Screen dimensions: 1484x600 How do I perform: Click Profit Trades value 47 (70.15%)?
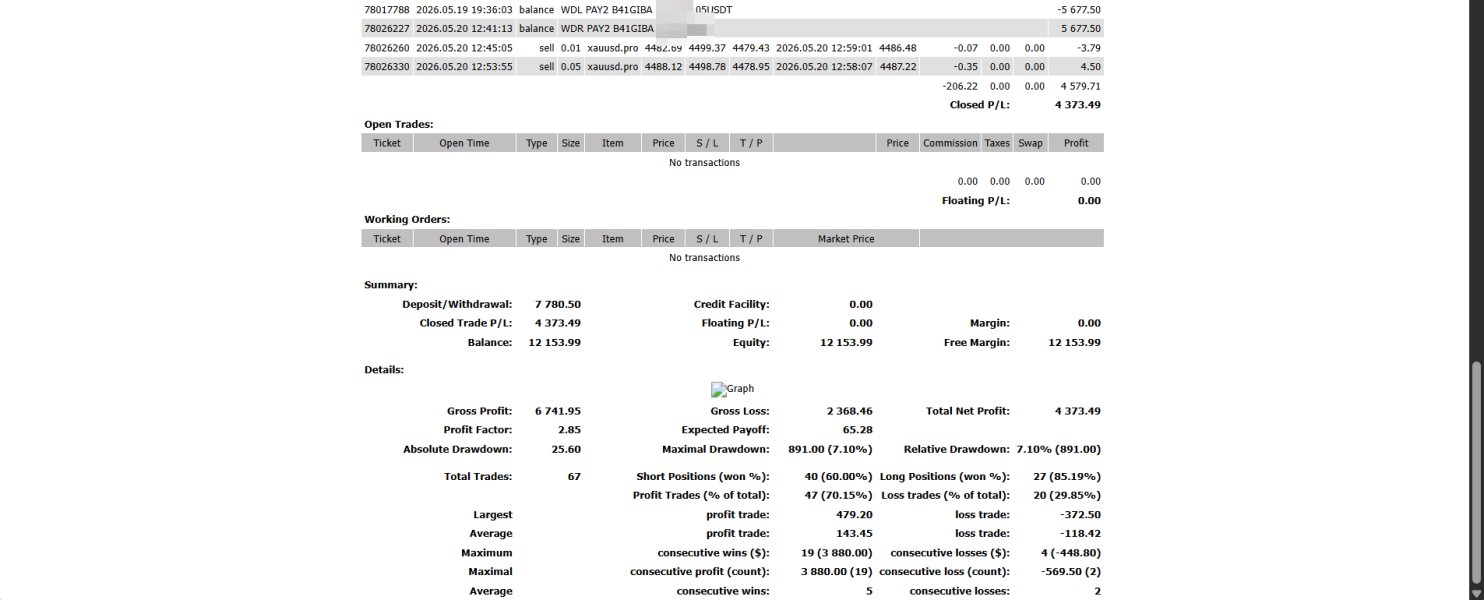point(838,495)
